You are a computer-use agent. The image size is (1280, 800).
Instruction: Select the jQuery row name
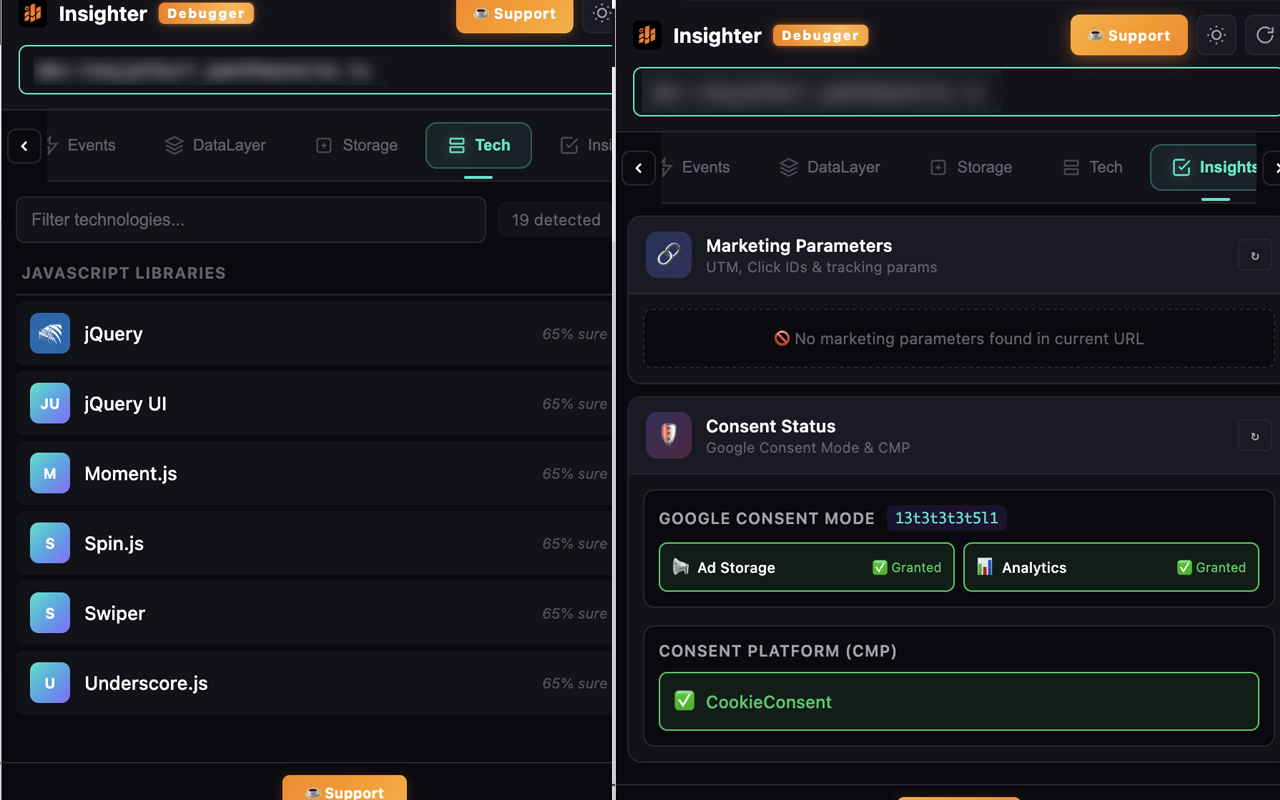point(113,334)
